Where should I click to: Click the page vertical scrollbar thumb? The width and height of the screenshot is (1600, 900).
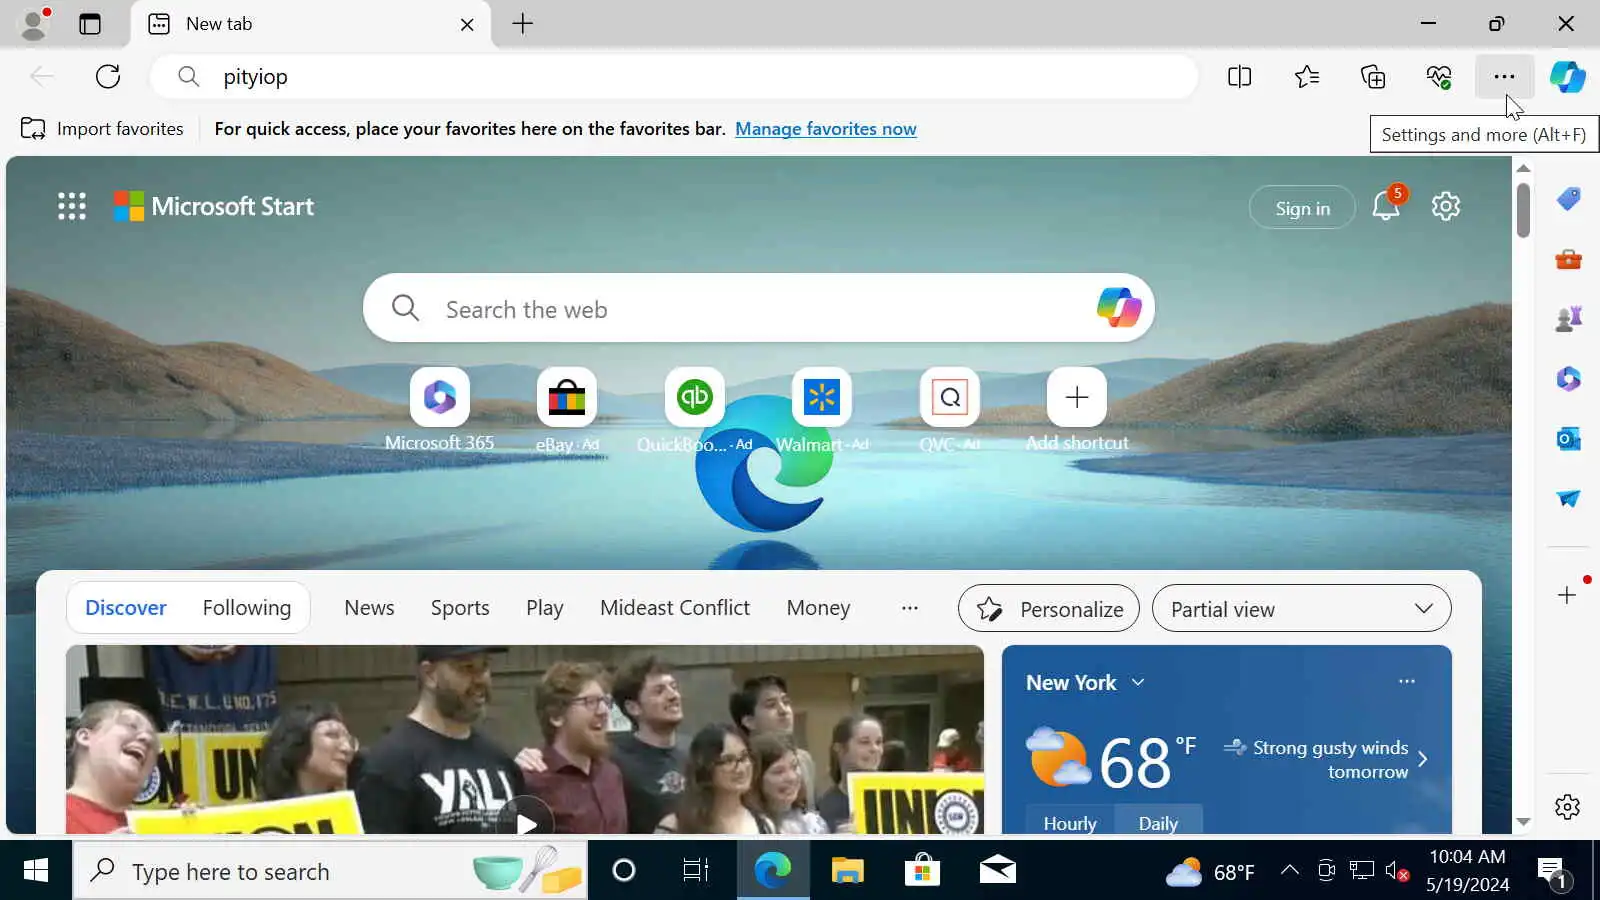(1523, 209)
